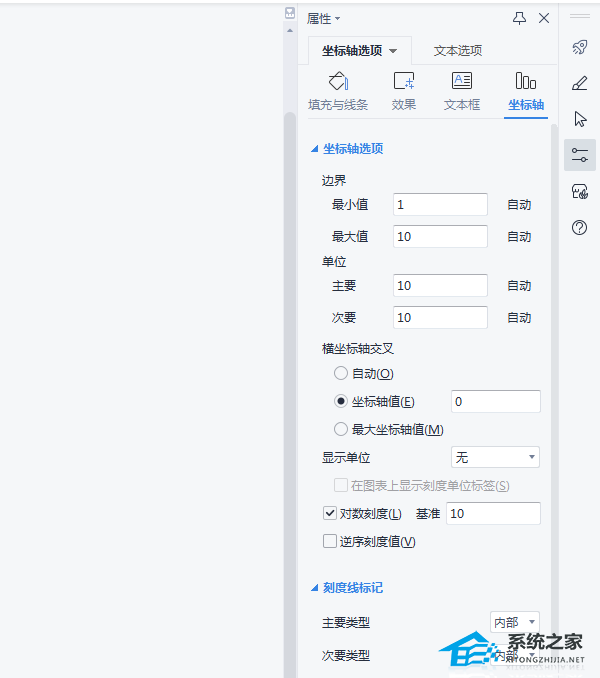Collapse the 坐标轴选项 group
Viewport: 600px width, 678px height.
pyautogui.click(x=315, y=149)
